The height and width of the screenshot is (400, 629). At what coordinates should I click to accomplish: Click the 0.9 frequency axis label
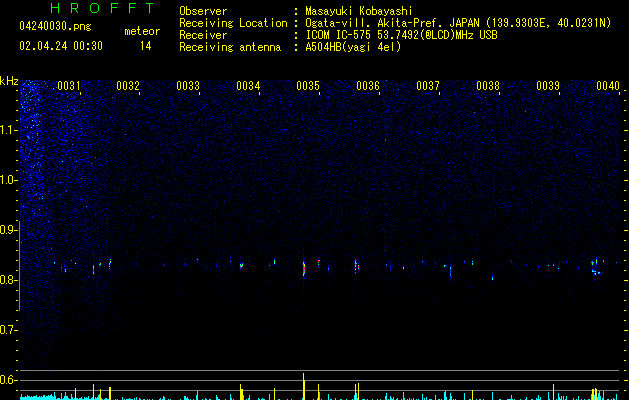click(8, 230)
